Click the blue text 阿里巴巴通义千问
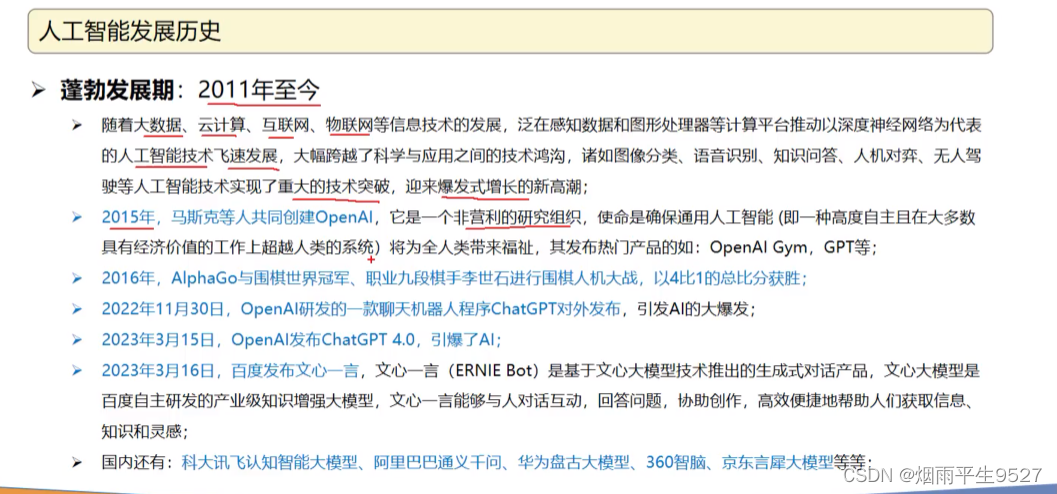1057x494 pixels. (437, 462)
